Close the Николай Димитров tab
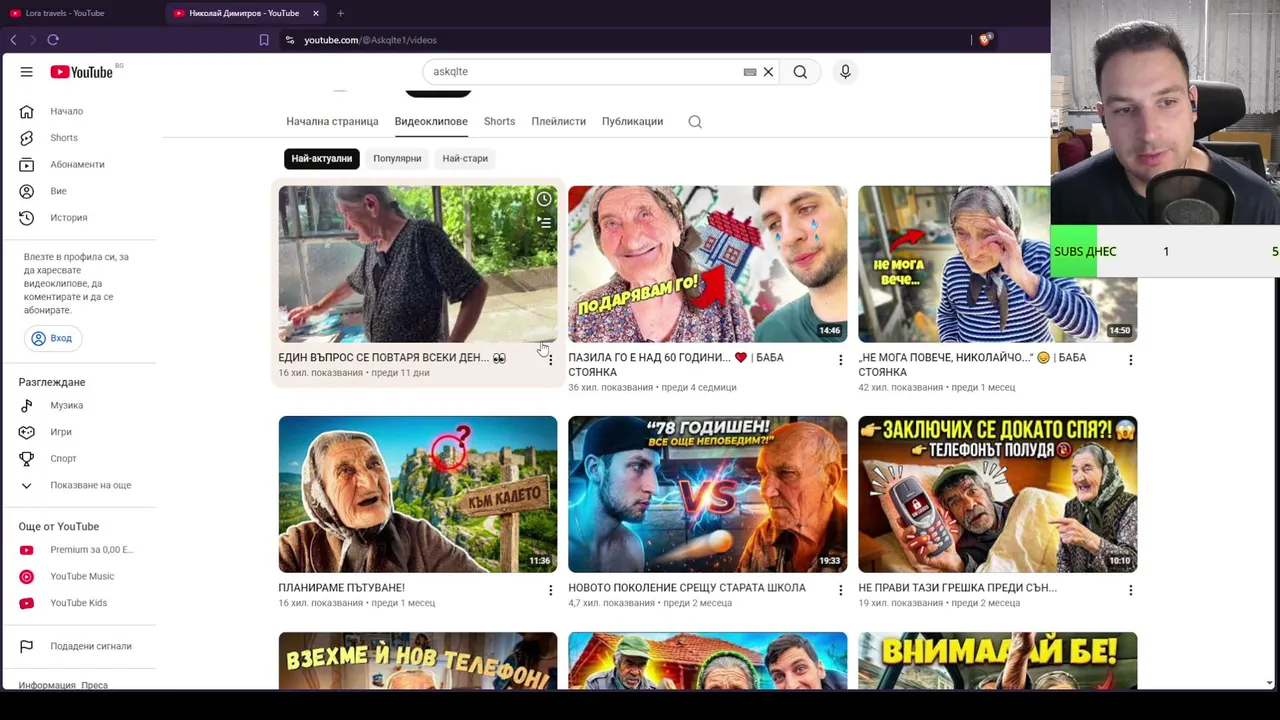 click(316, 13)
